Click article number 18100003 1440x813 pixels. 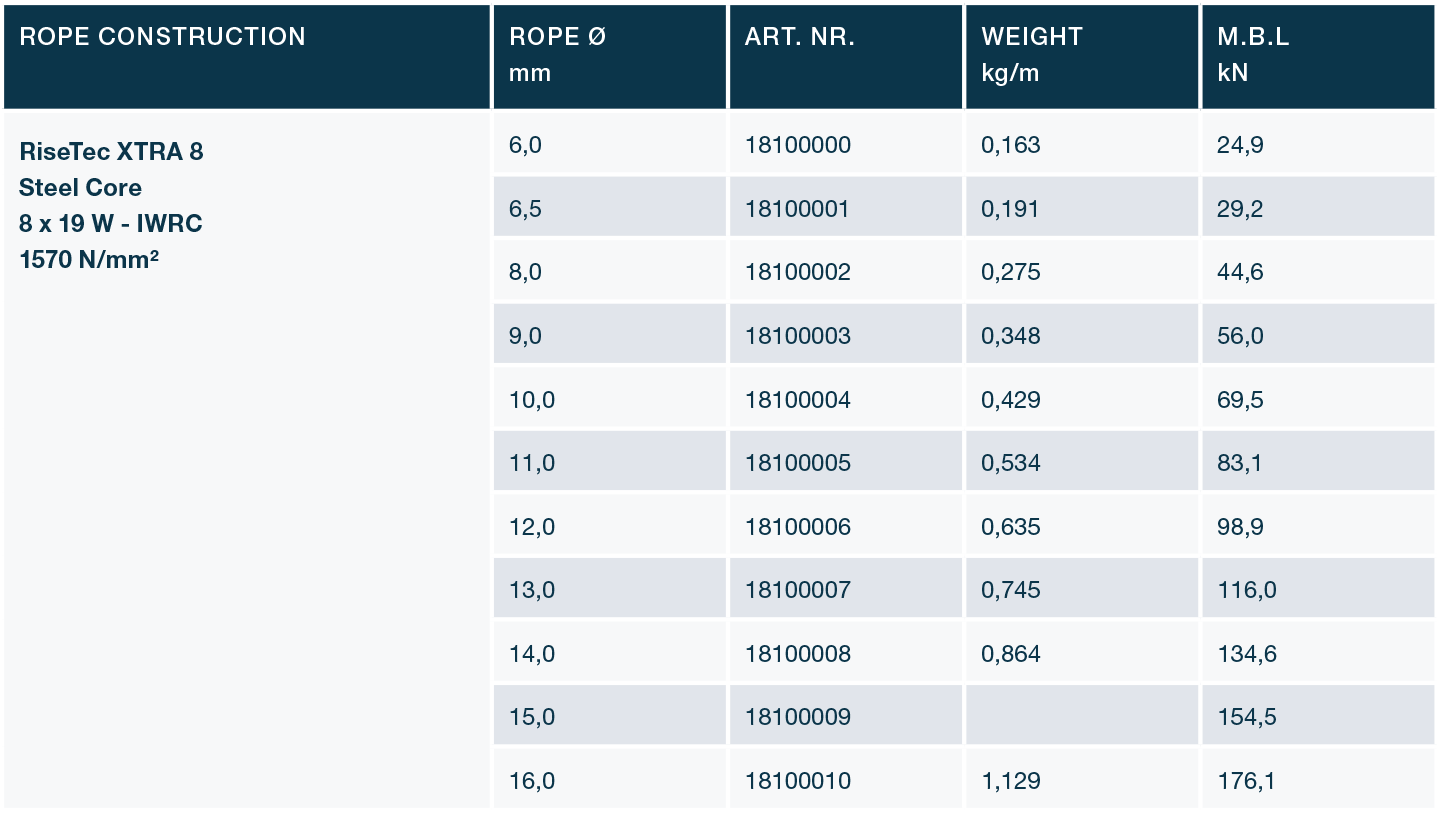(798, 336)
